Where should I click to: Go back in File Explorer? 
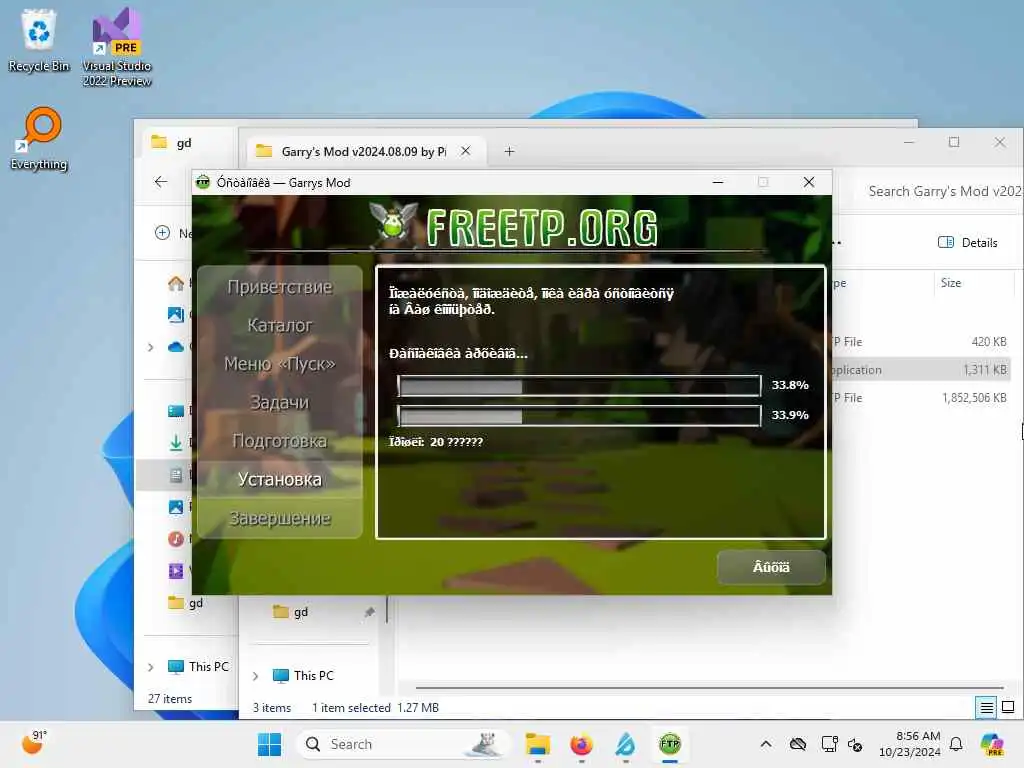click(x=161, y=182)
